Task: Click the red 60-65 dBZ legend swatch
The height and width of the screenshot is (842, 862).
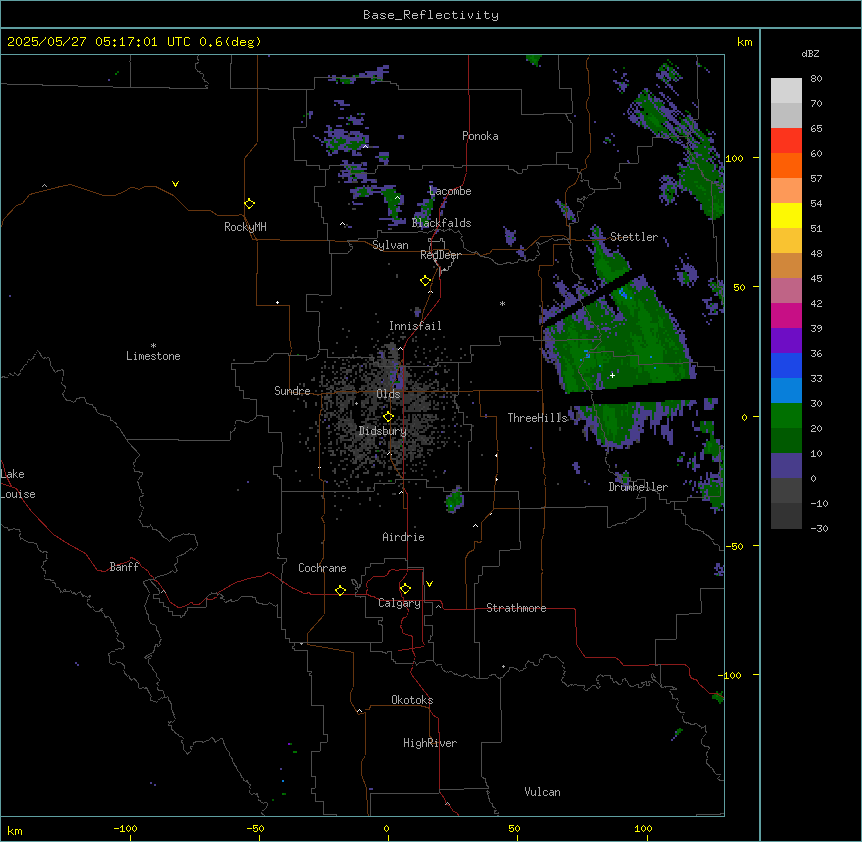Action: pos(786,141)
